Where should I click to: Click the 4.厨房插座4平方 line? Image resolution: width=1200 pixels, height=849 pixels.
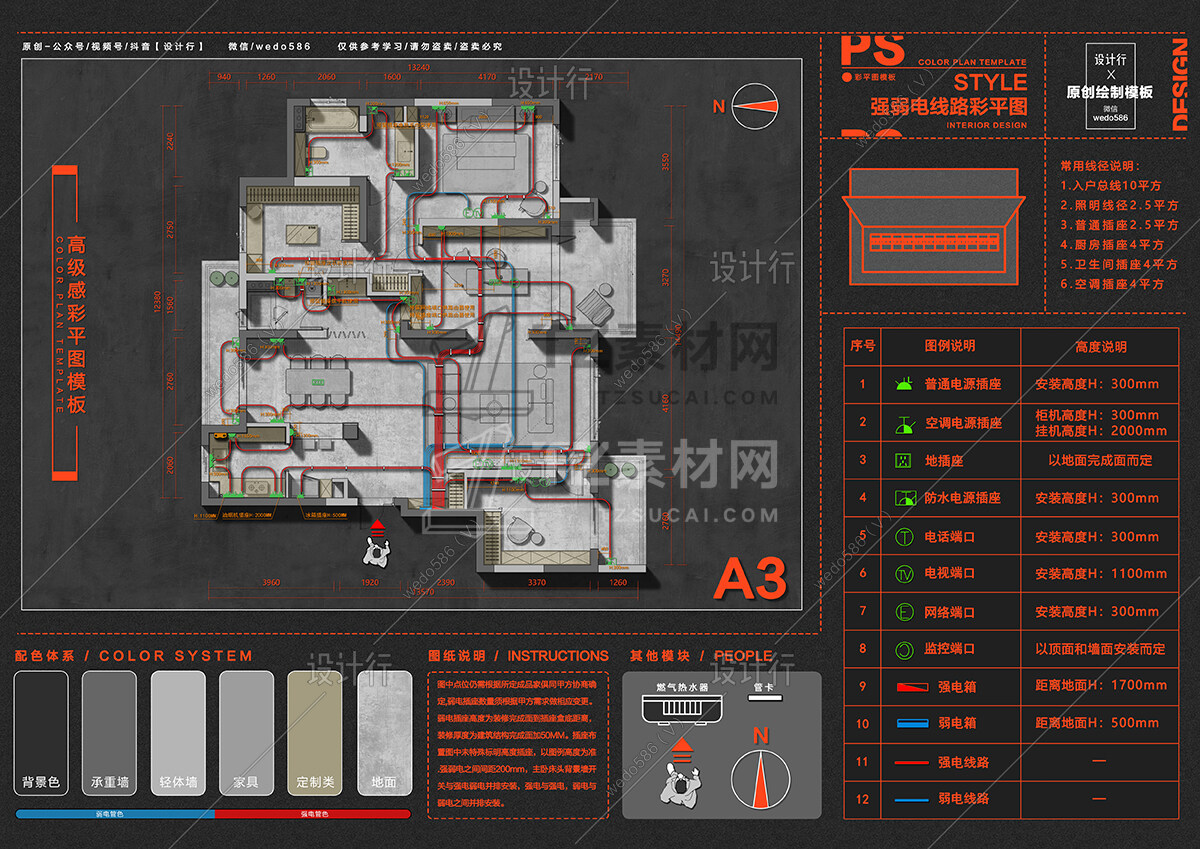[x=1112, y=245]
